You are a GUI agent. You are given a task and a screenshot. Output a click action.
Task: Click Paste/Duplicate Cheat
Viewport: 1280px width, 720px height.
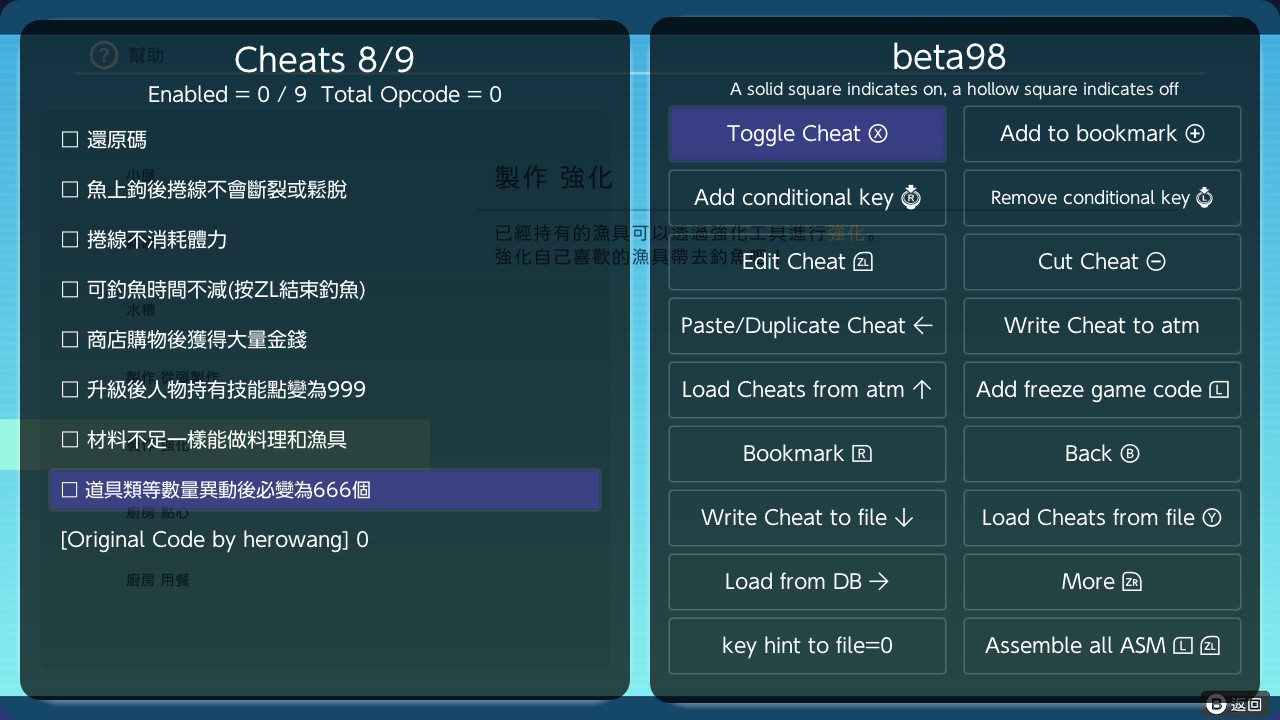tap(806, 325)
